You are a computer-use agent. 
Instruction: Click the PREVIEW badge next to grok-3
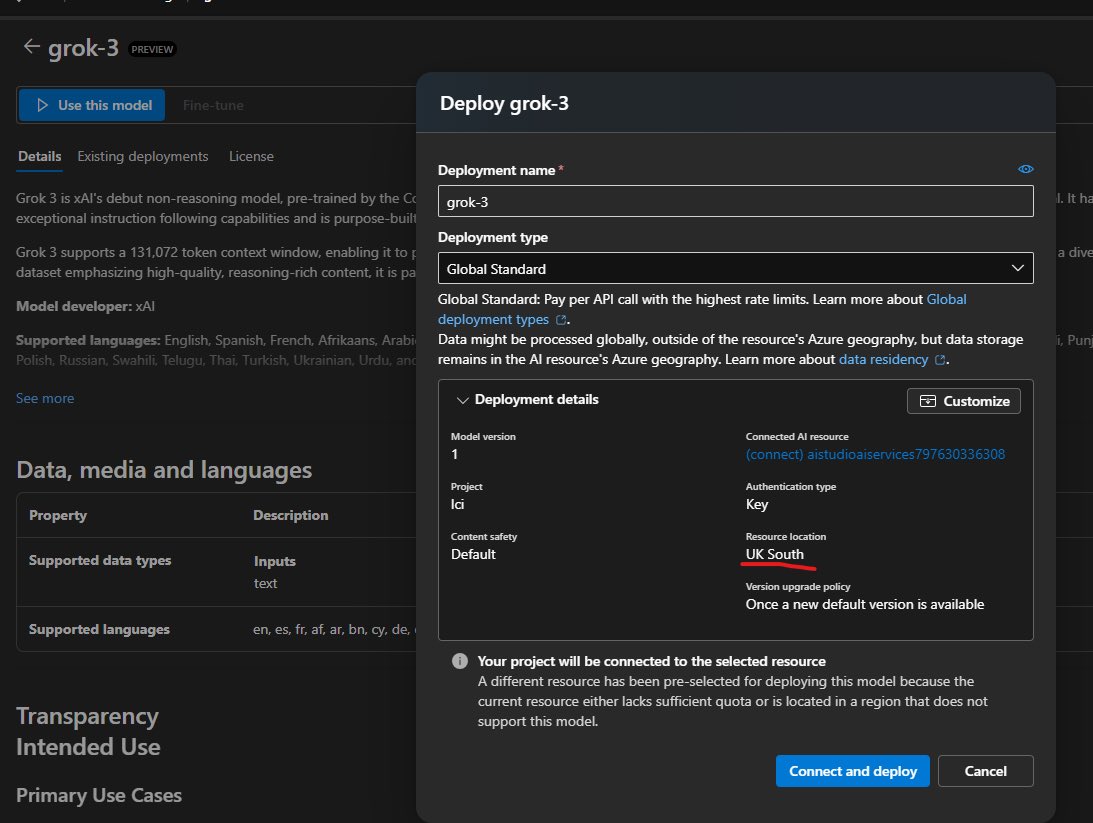(x=152, y=49)
